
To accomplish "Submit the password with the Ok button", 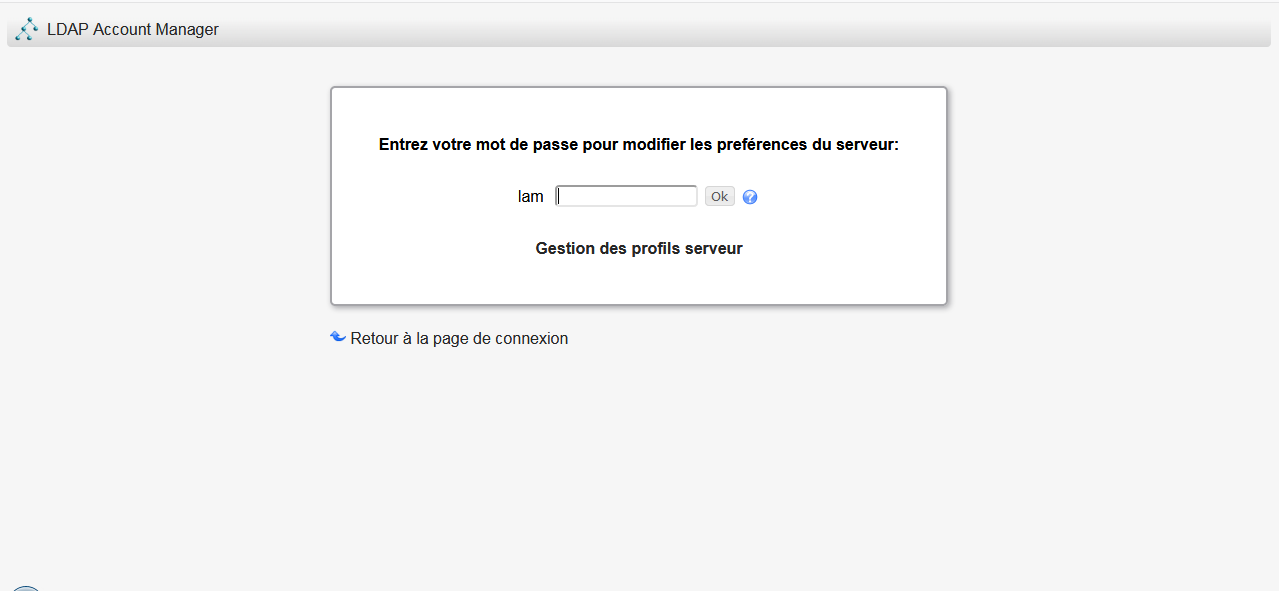I will pyautogui.click(x=719, y=196).
